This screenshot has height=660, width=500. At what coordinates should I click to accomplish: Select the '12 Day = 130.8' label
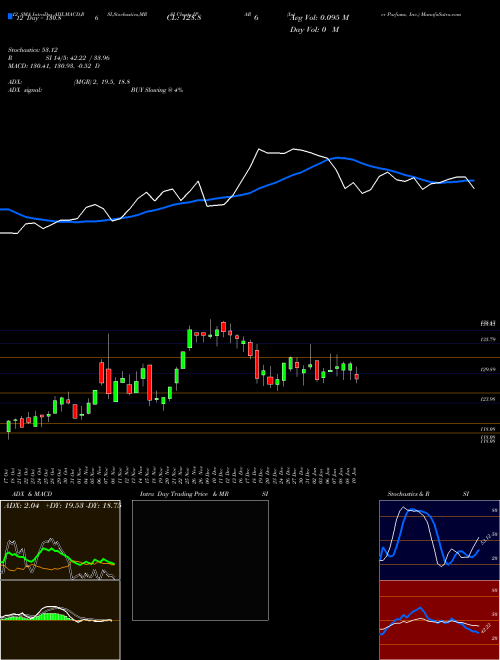click(x=38, y=18)
